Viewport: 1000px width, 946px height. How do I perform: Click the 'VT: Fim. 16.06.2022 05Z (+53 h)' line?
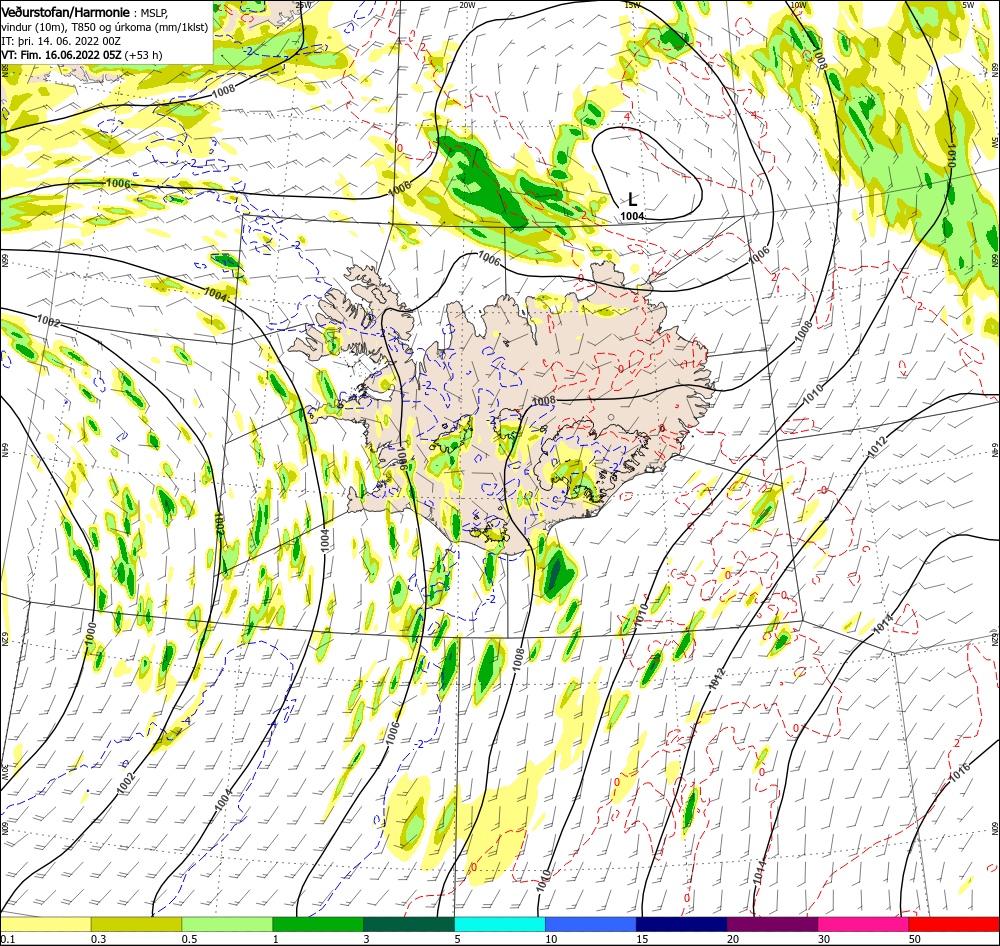pyautogui.click(x=82, y=55)
